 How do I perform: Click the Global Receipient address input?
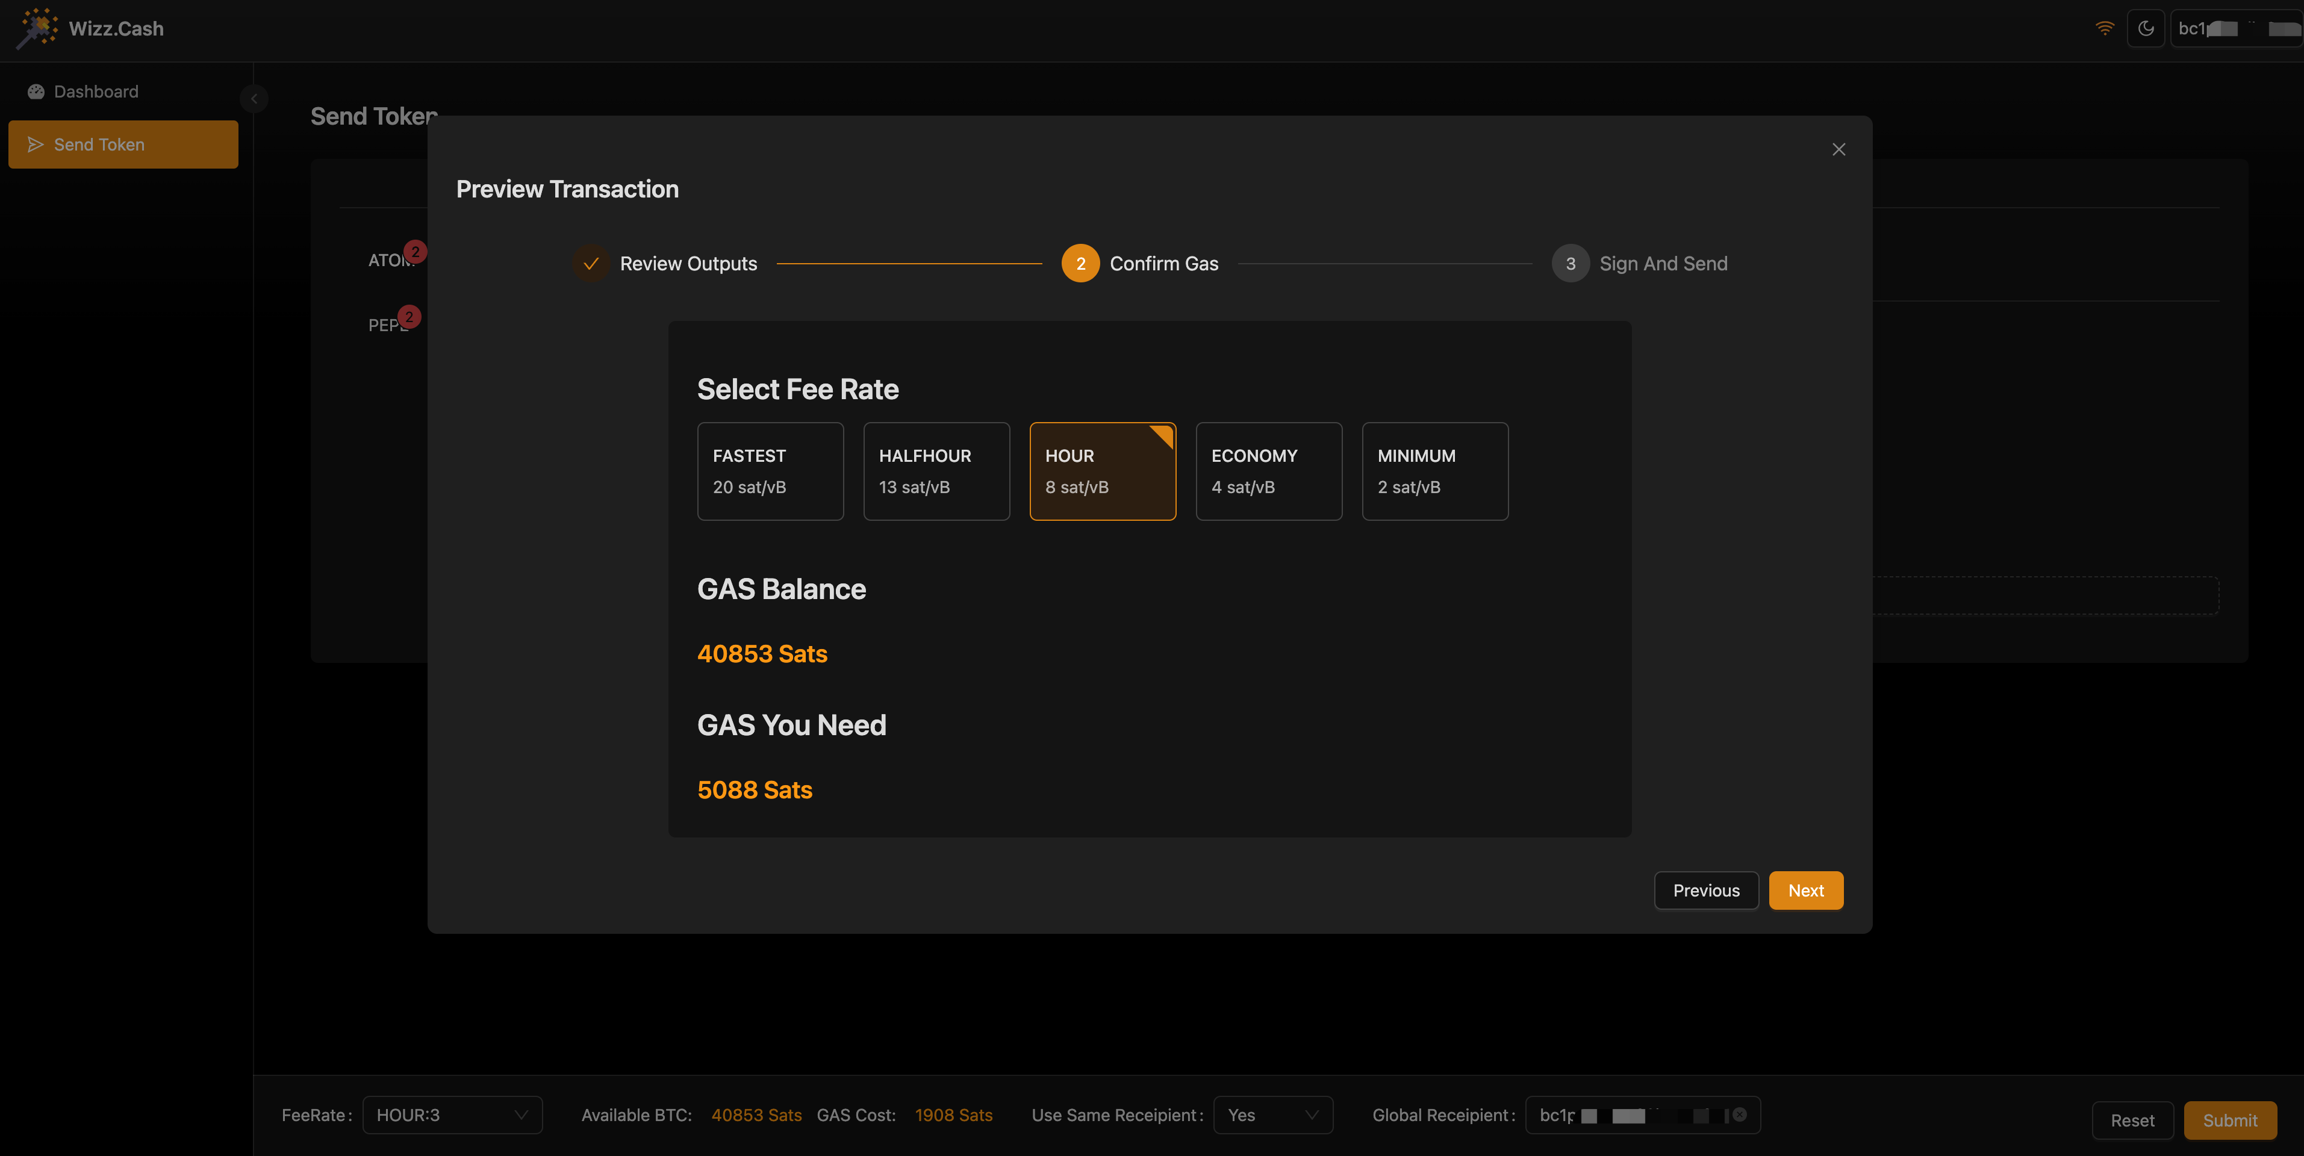click(x=1628, y=1115)
